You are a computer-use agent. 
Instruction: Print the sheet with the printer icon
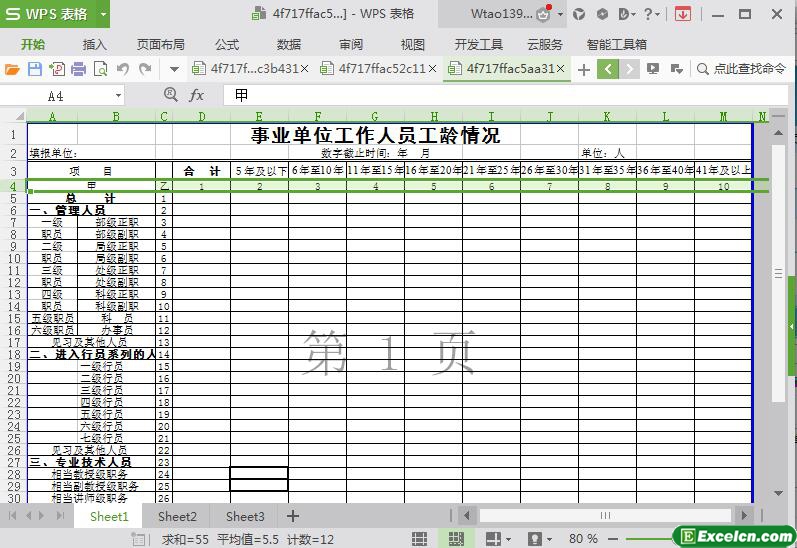[x=78, y=69]
